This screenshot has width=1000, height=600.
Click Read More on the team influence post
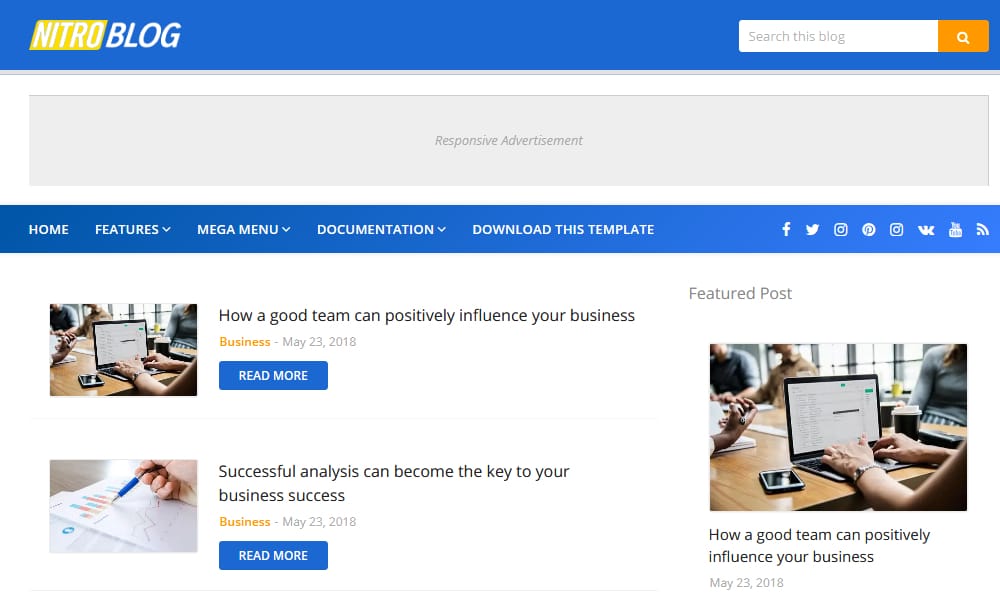pyautogui.click(x=273, y=375)
